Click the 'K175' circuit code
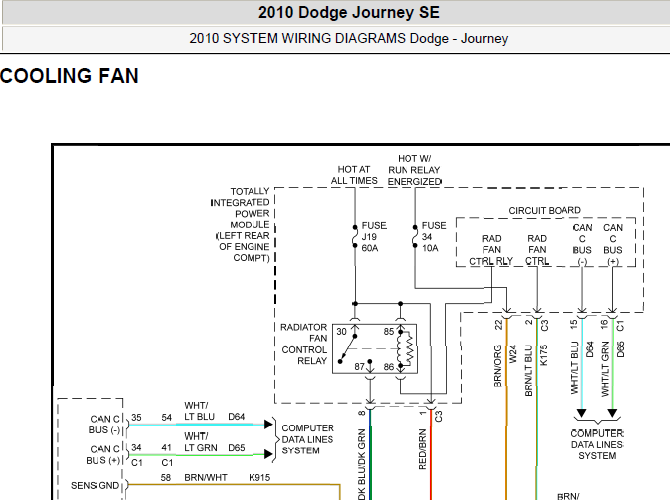 point(544,356)
